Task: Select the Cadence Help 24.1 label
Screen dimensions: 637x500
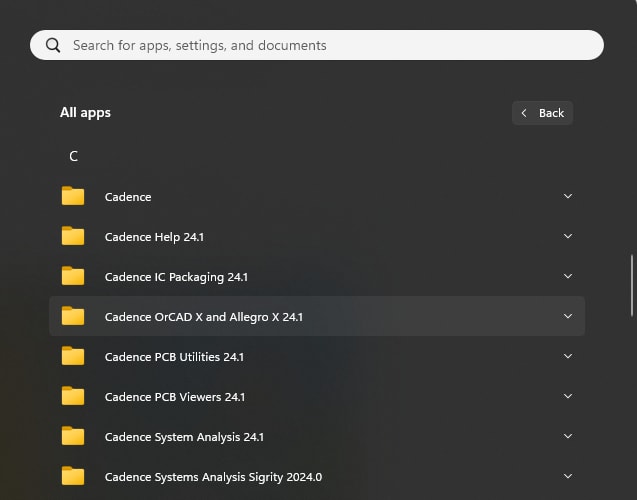Action: coord(154,237)
